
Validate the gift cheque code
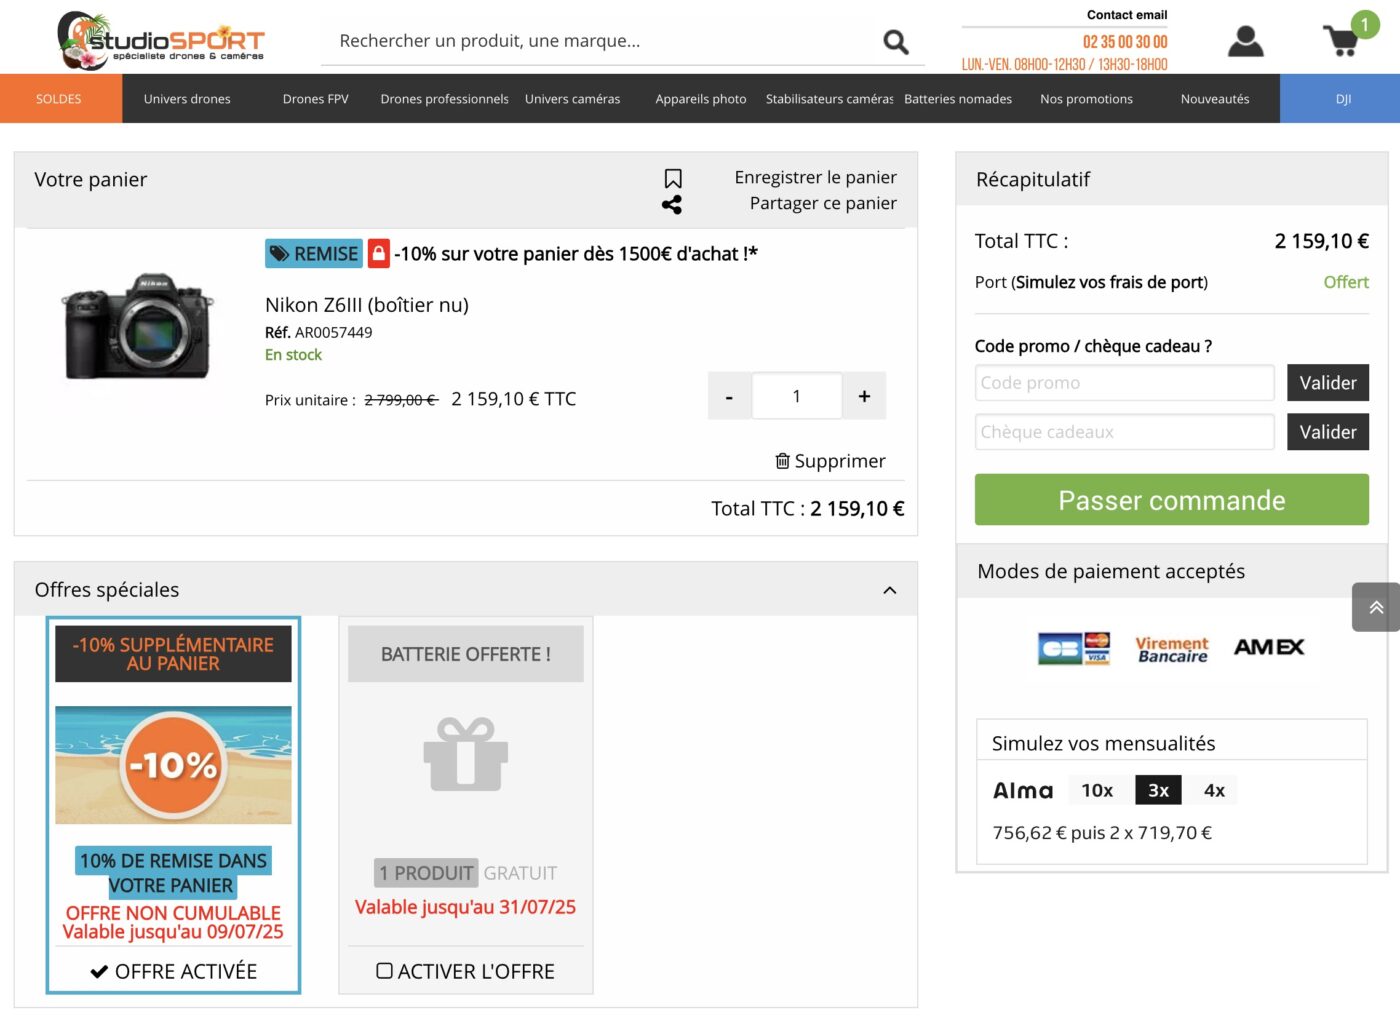point(1328,432)
